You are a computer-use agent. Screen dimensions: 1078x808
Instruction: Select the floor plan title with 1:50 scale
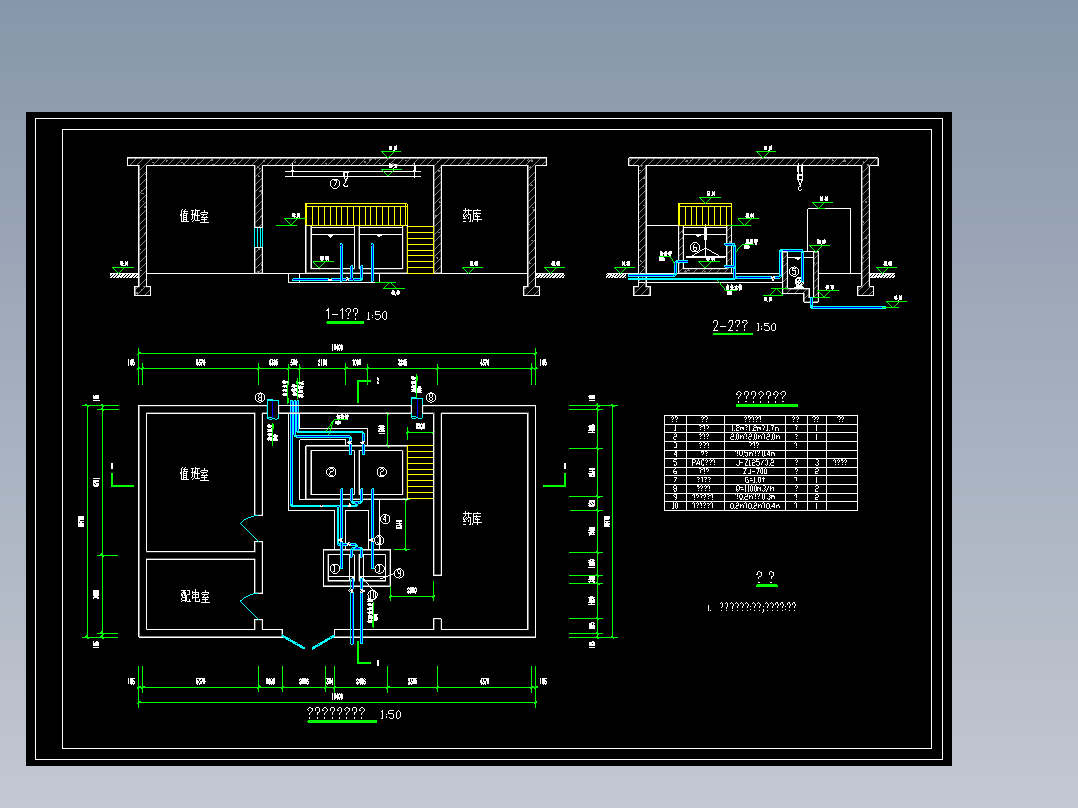click(354, 714)
